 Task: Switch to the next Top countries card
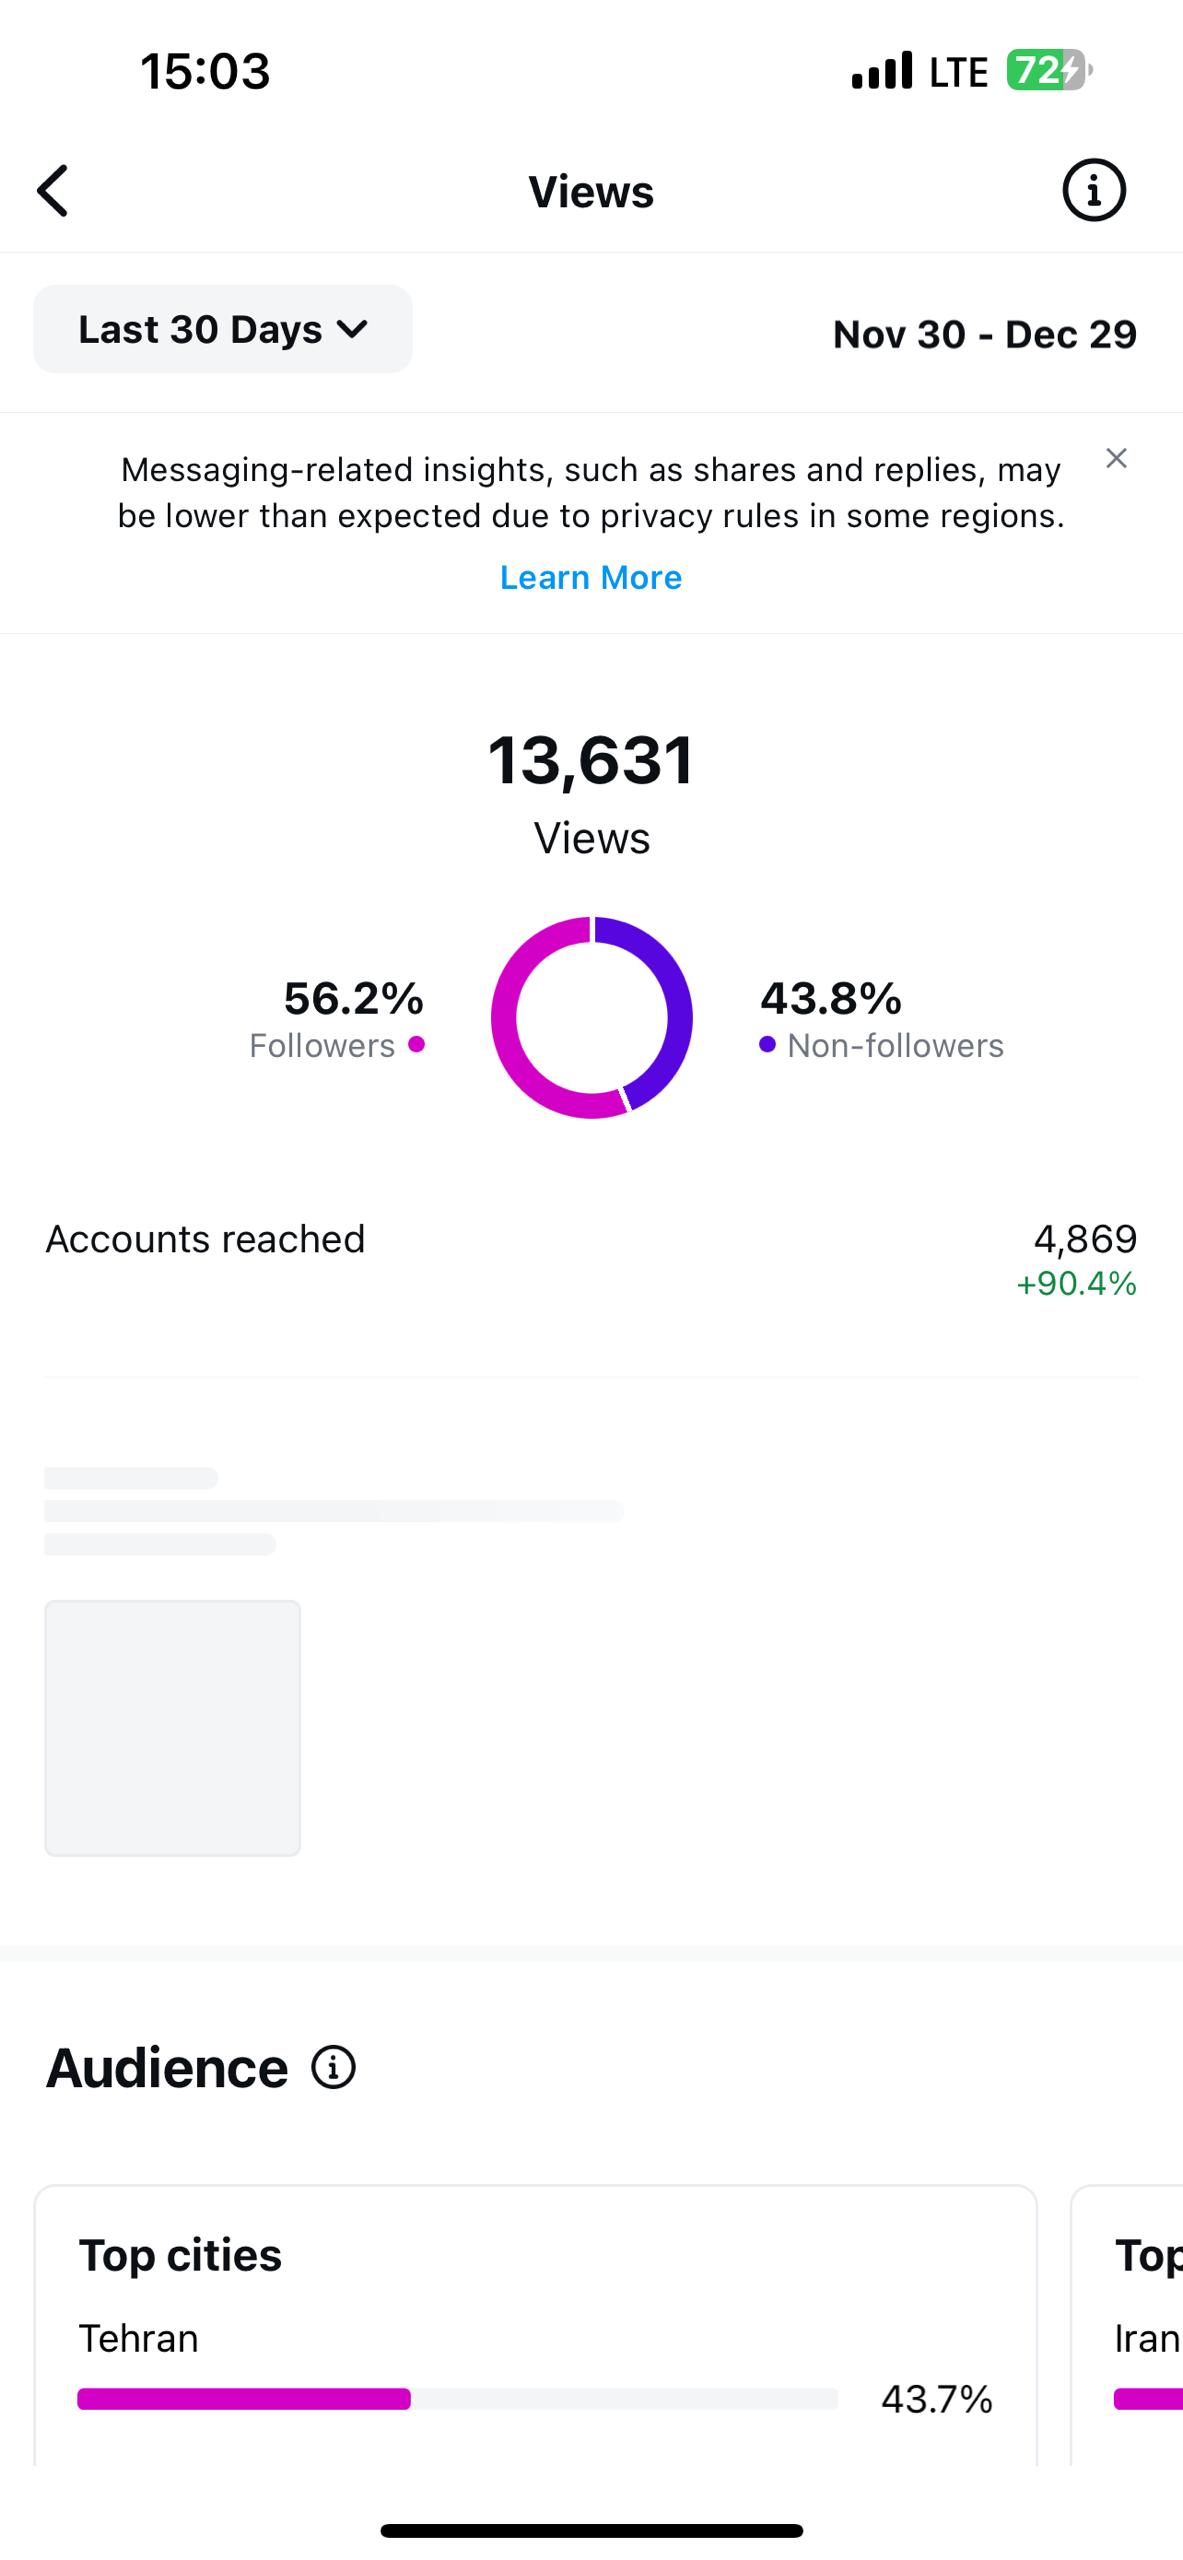1127,2325
